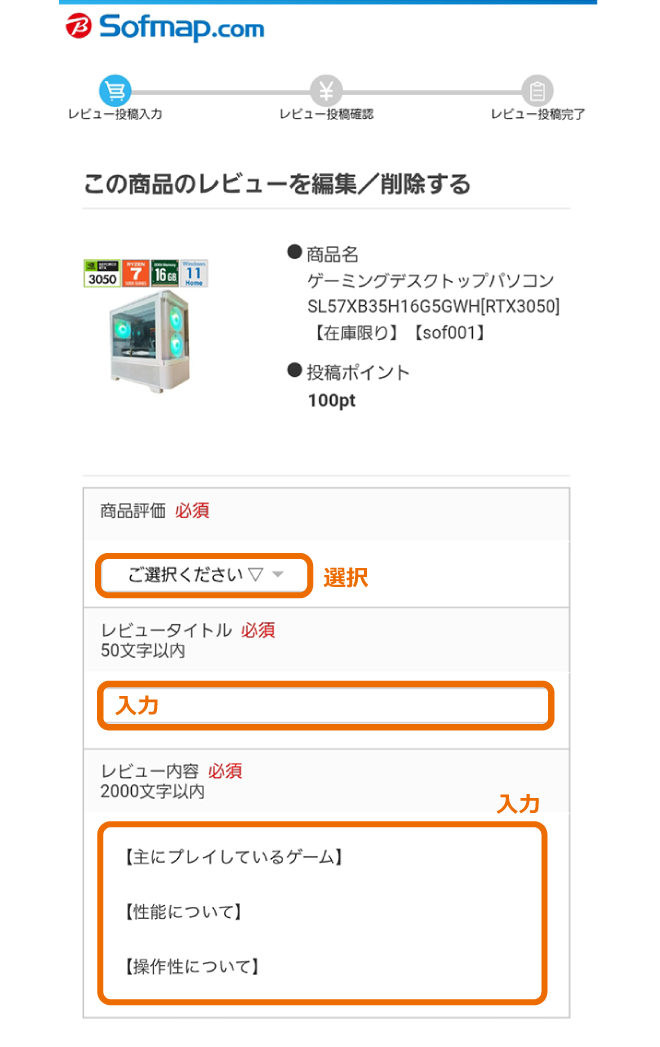The width and height of the screenshot is (660, 1047).
Task: Click the Windows 11 Home badge
Action: (x=195, y=273)
